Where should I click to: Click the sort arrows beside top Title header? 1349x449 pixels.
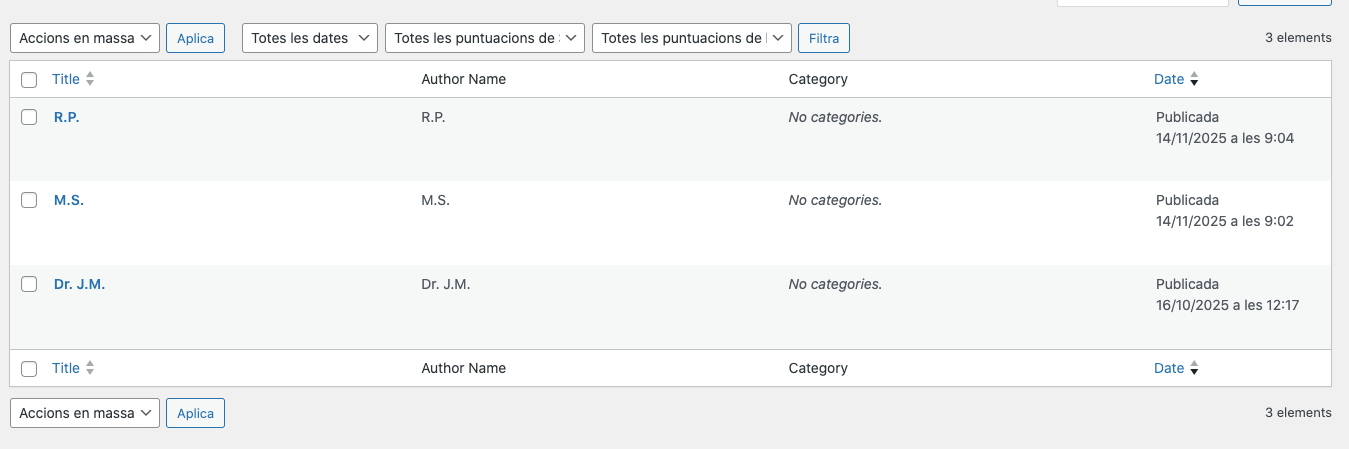tap(90, 79)
